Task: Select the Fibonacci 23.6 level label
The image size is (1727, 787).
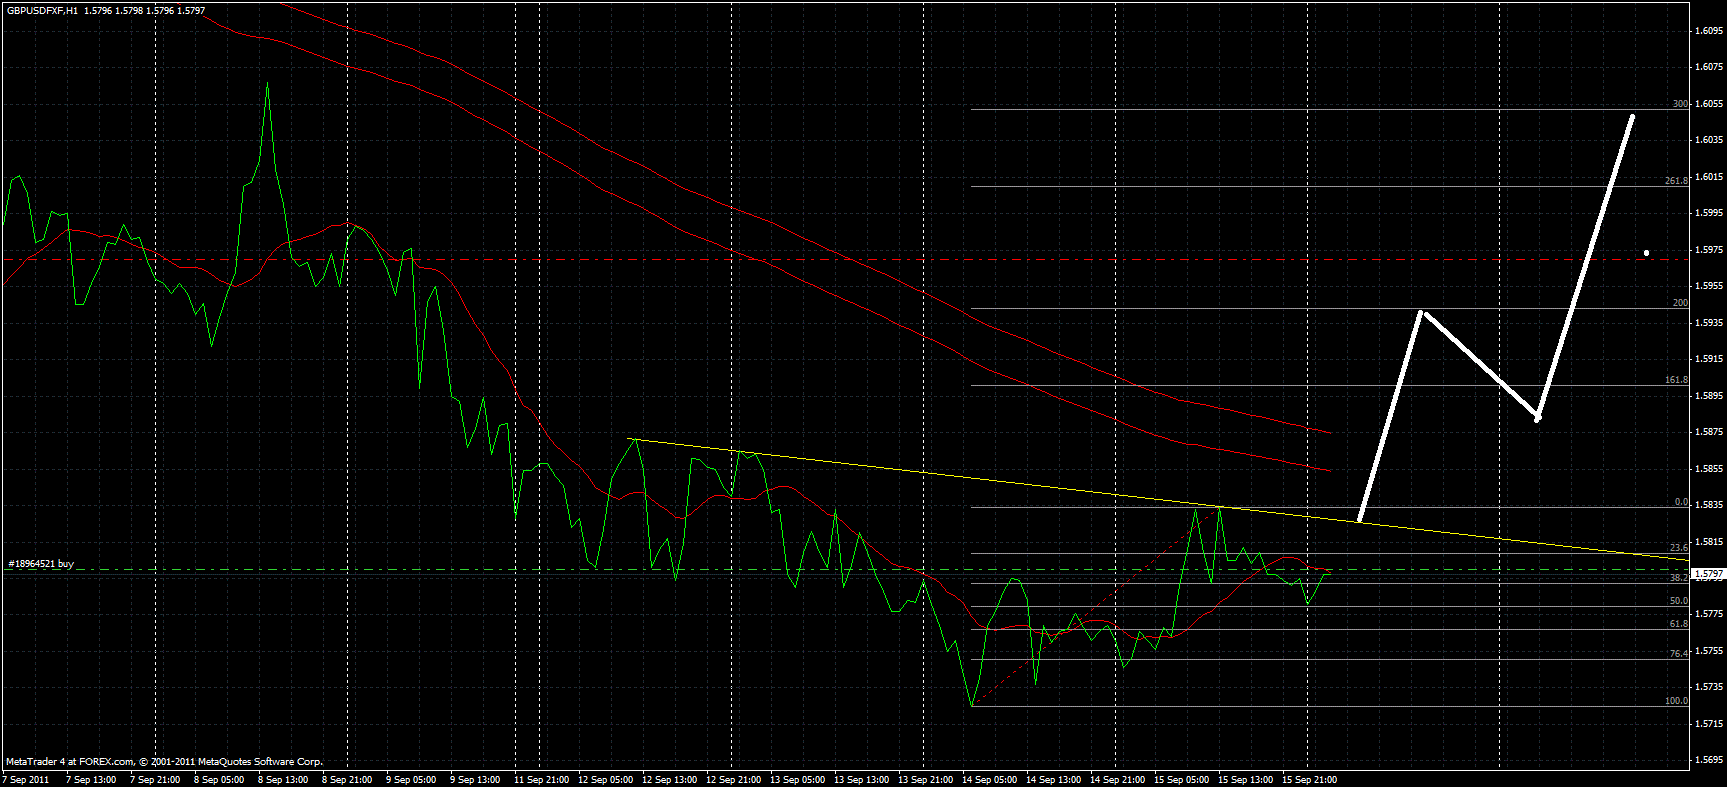Action: pos(1678,548)
